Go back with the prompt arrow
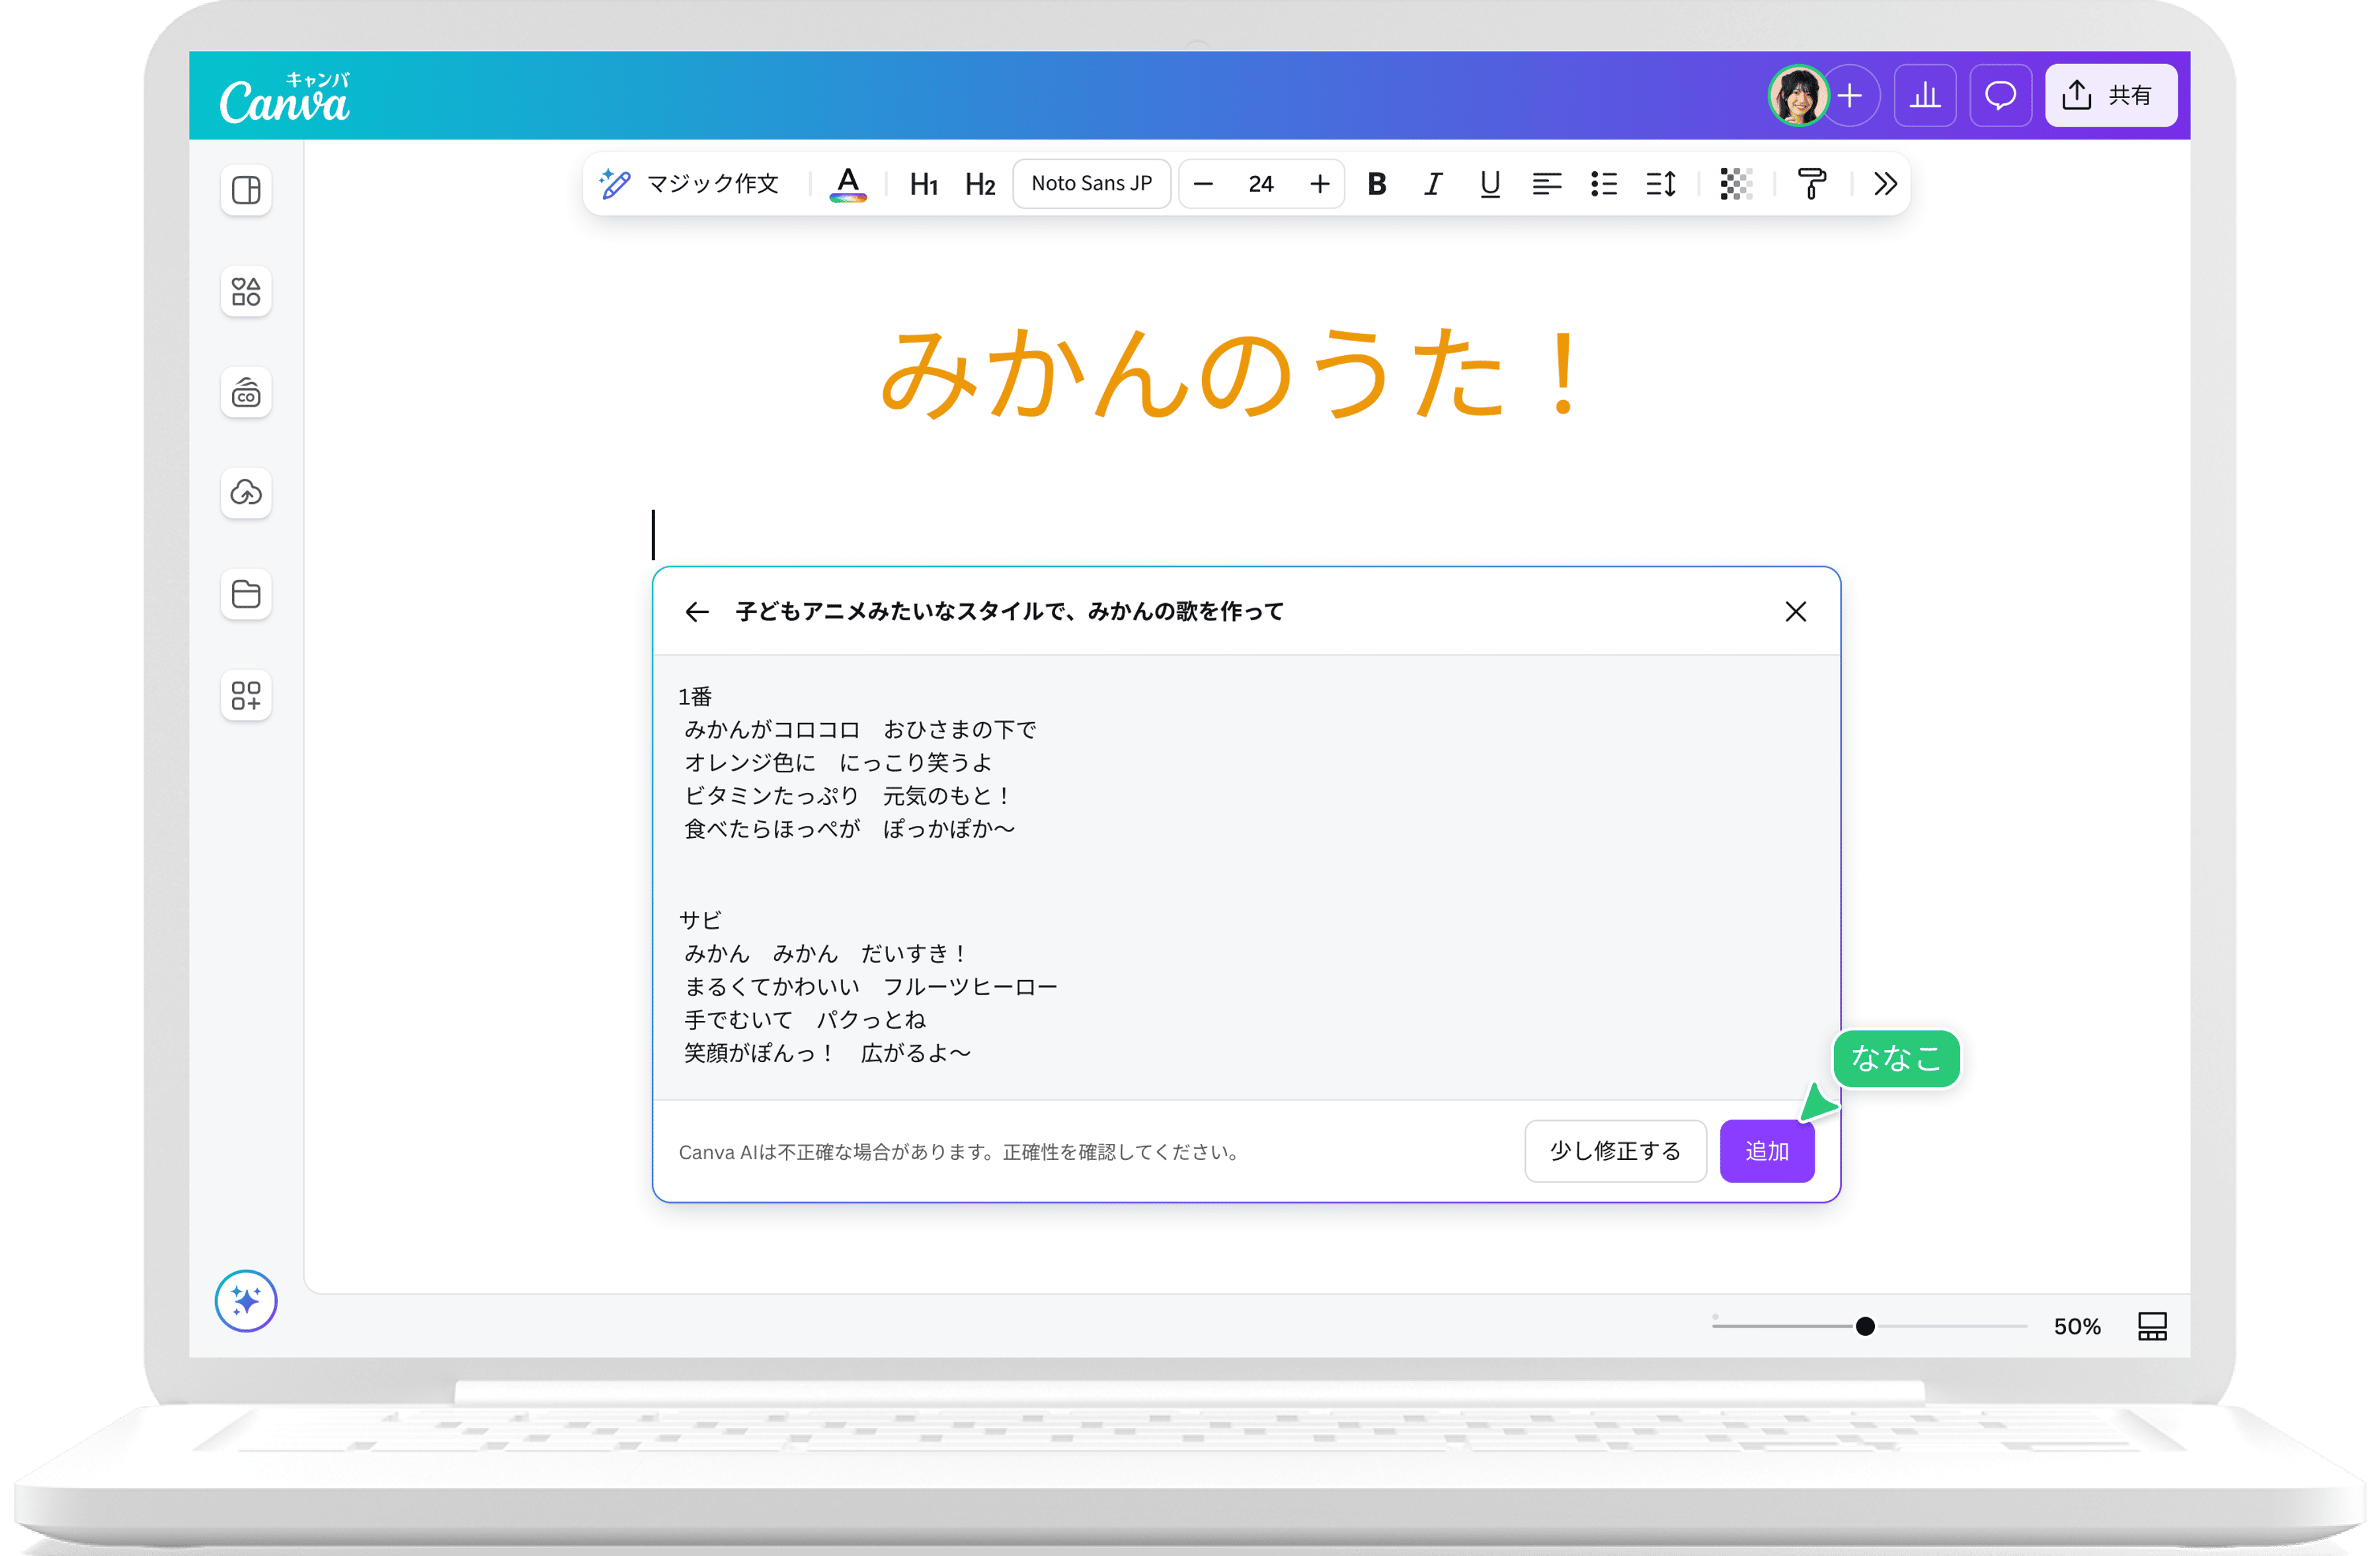Viewport: 2380px width, 1556px height. pos(697,612)
